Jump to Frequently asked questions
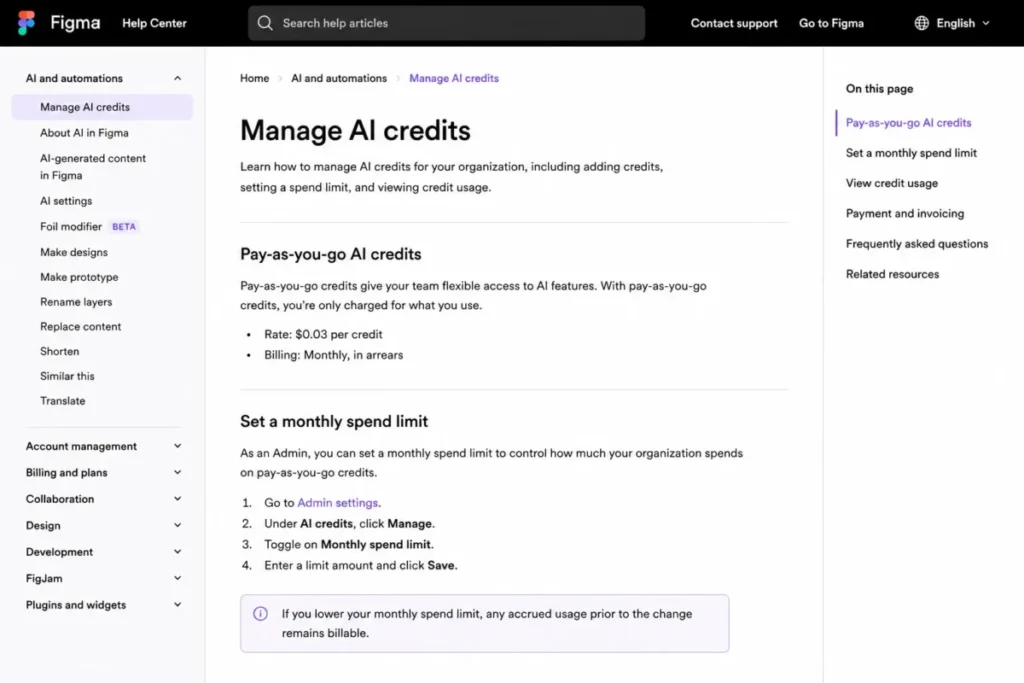 pyautogui.click(x=917, y=244)
